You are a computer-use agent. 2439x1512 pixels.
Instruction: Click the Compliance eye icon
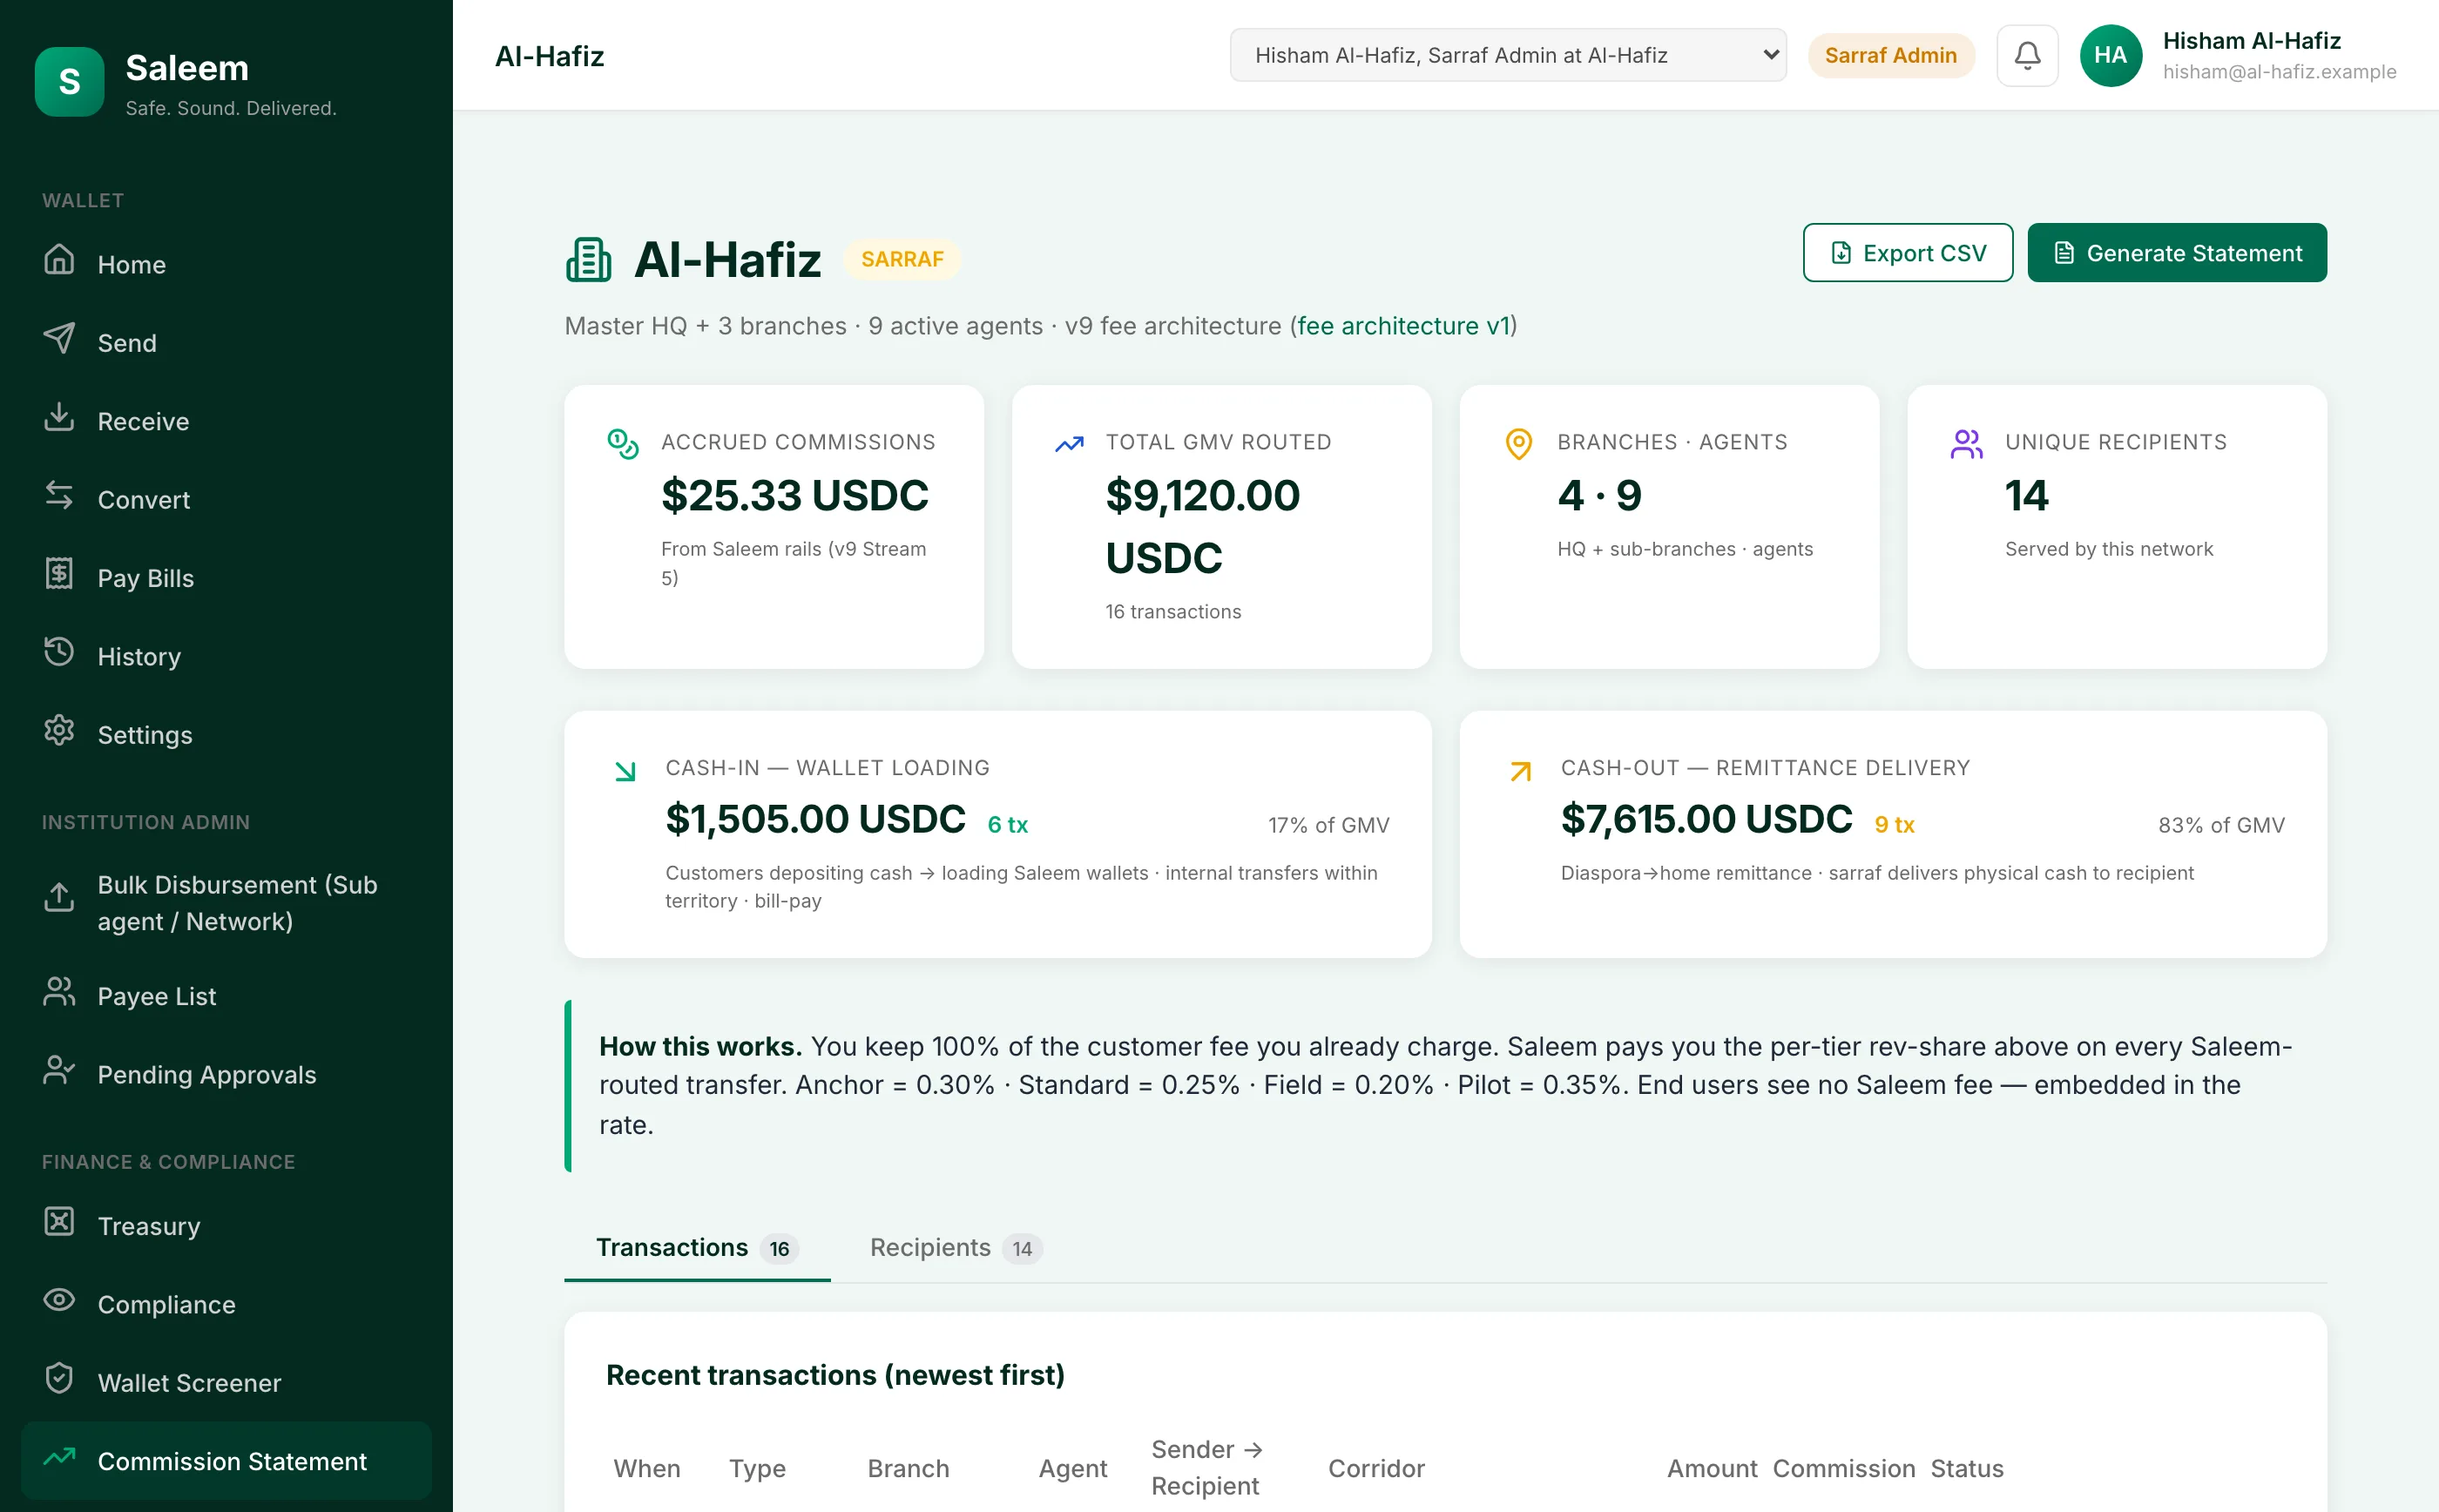click(59, 1300)
